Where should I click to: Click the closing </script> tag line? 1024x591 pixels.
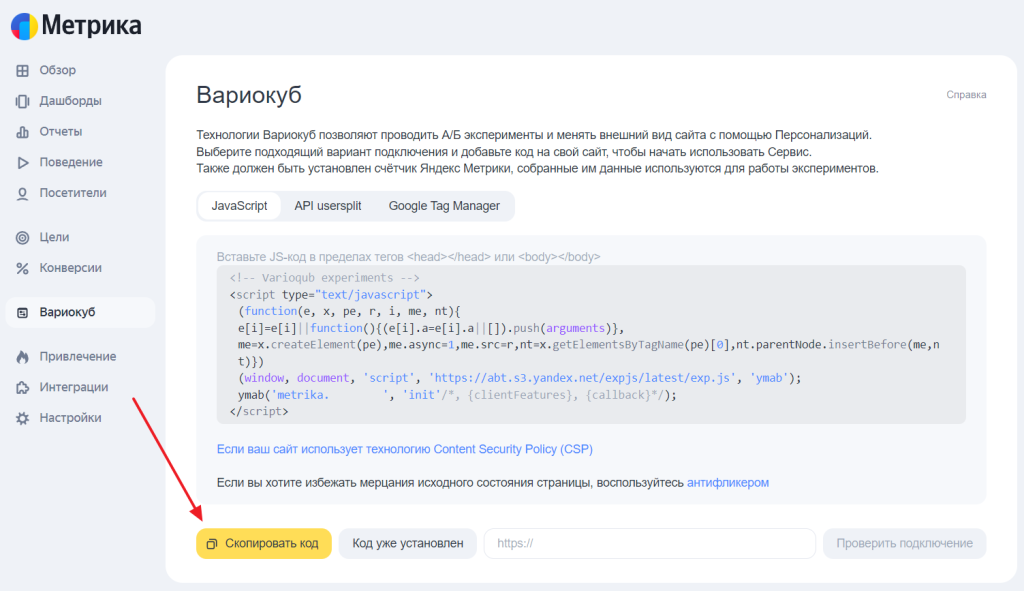pyautogui.click(x=259, y=411)
